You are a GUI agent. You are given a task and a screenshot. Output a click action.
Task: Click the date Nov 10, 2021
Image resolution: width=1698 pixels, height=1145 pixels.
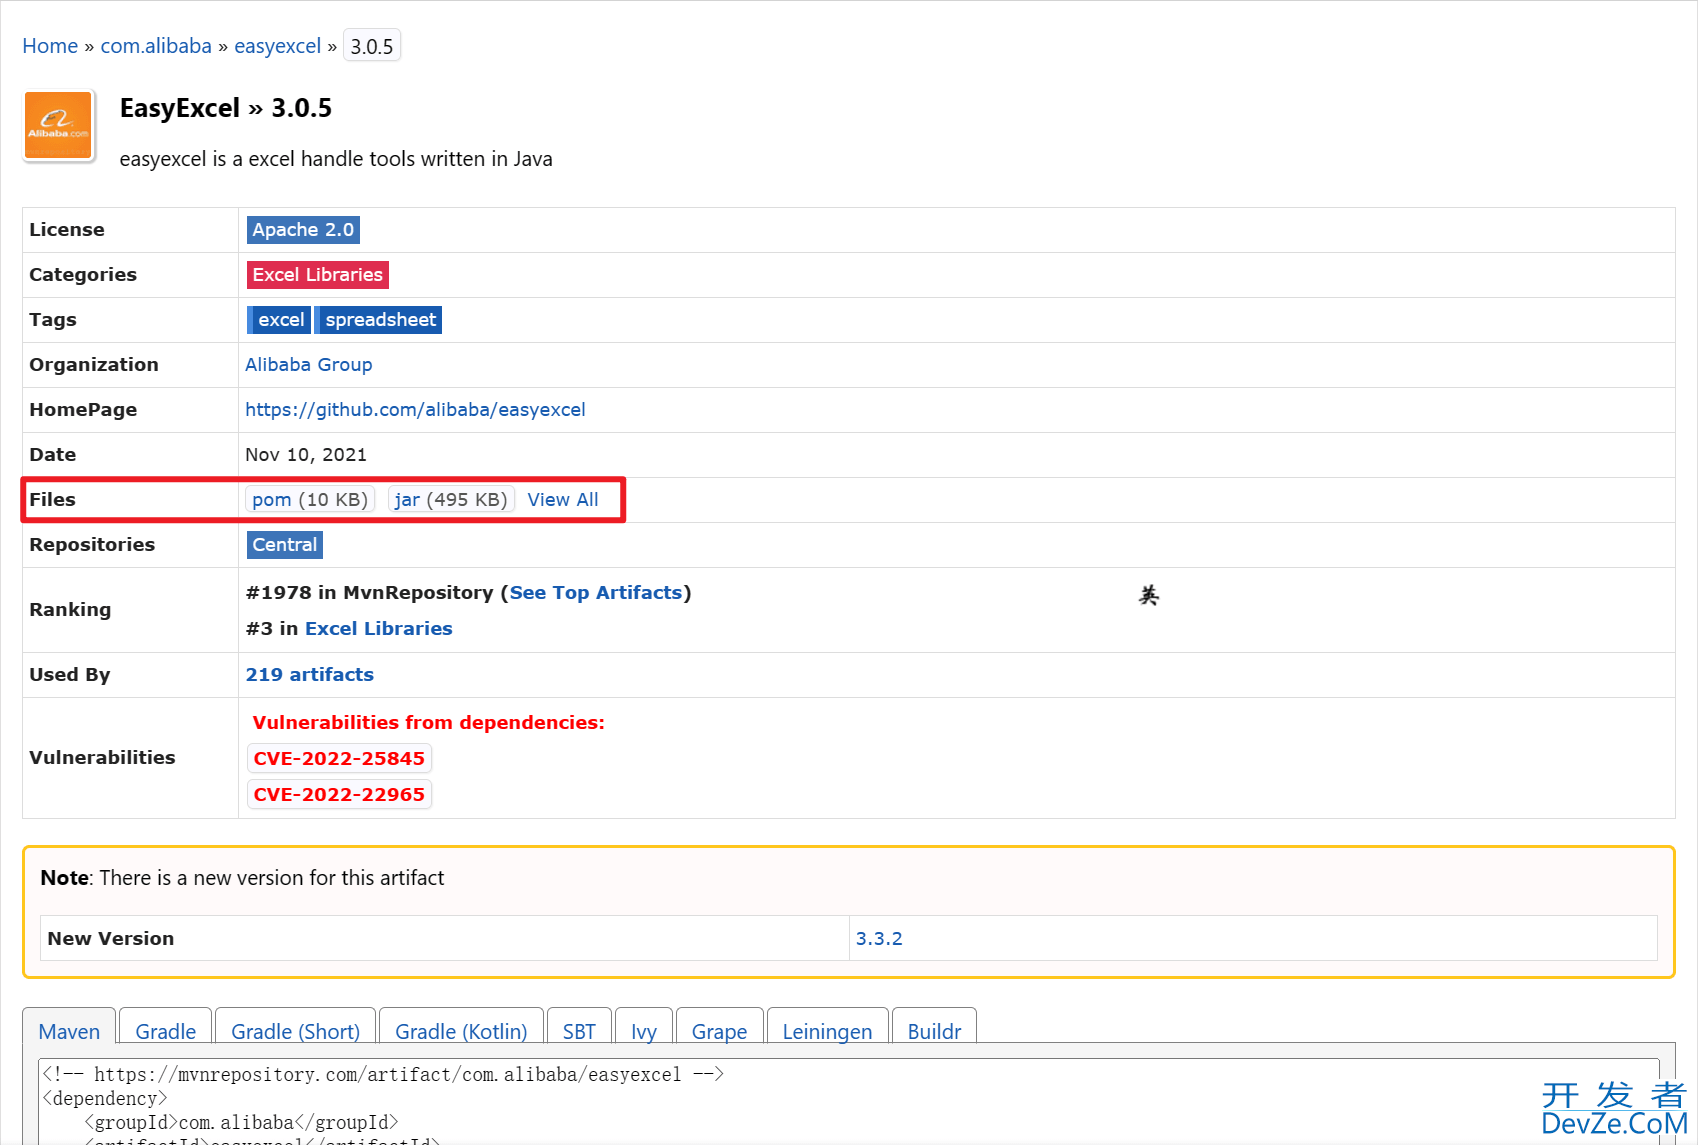coord(306,455)
